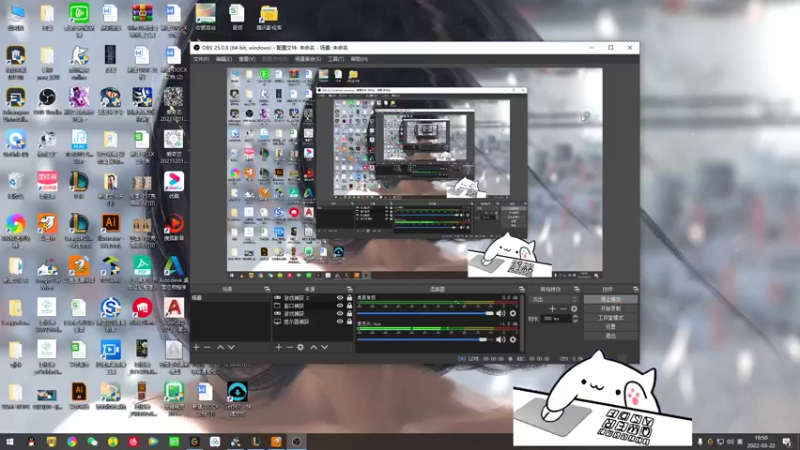Undock the 混音器 panel
The width and height of the screenshot is (800, 450).
click(x=521, y=289)
